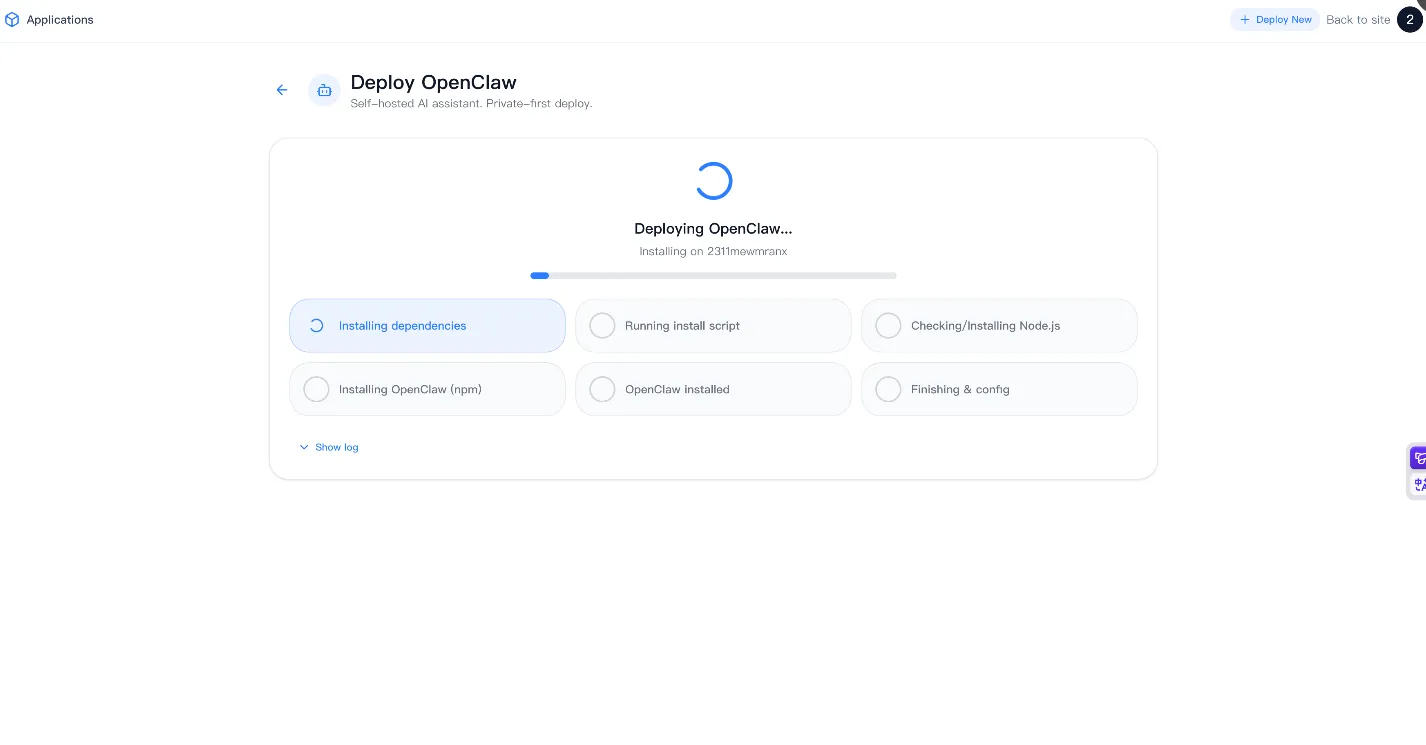Select the circle on Running install script
Viewport: 1426px width, 745px height.
click(x=603, y=325)
